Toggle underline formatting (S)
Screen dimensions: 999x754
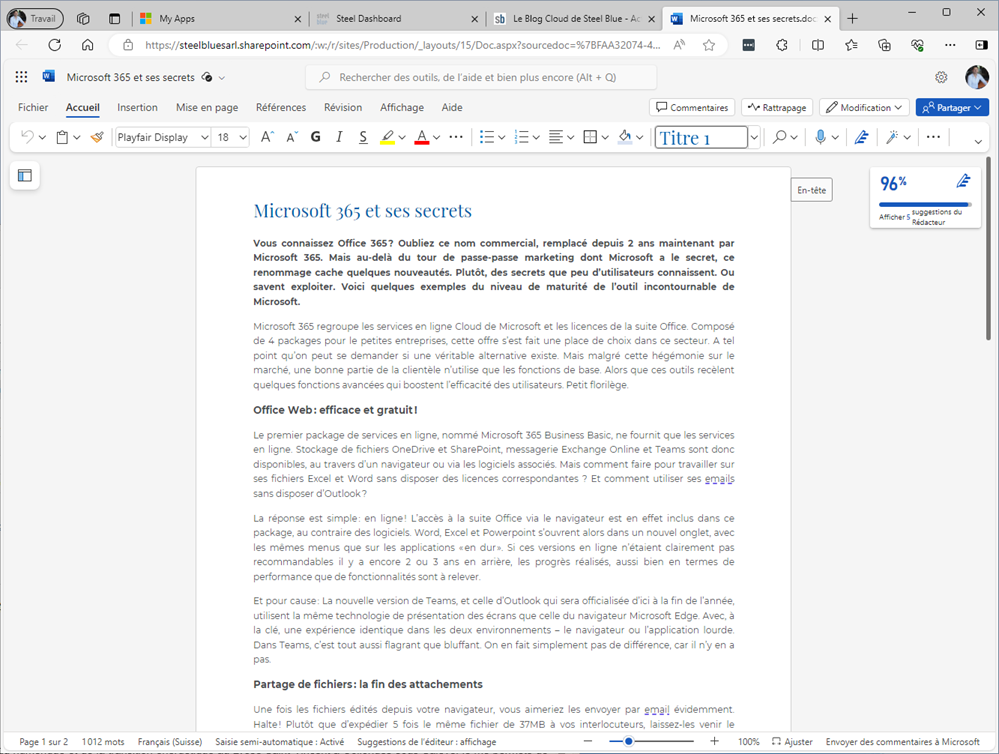coord(363,137)
